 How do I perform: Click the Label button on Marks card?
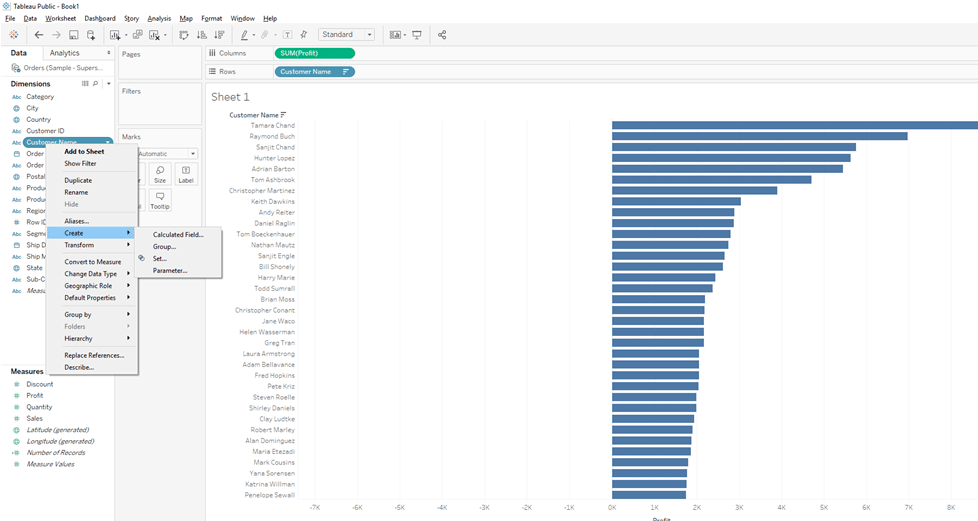point(186,174)
